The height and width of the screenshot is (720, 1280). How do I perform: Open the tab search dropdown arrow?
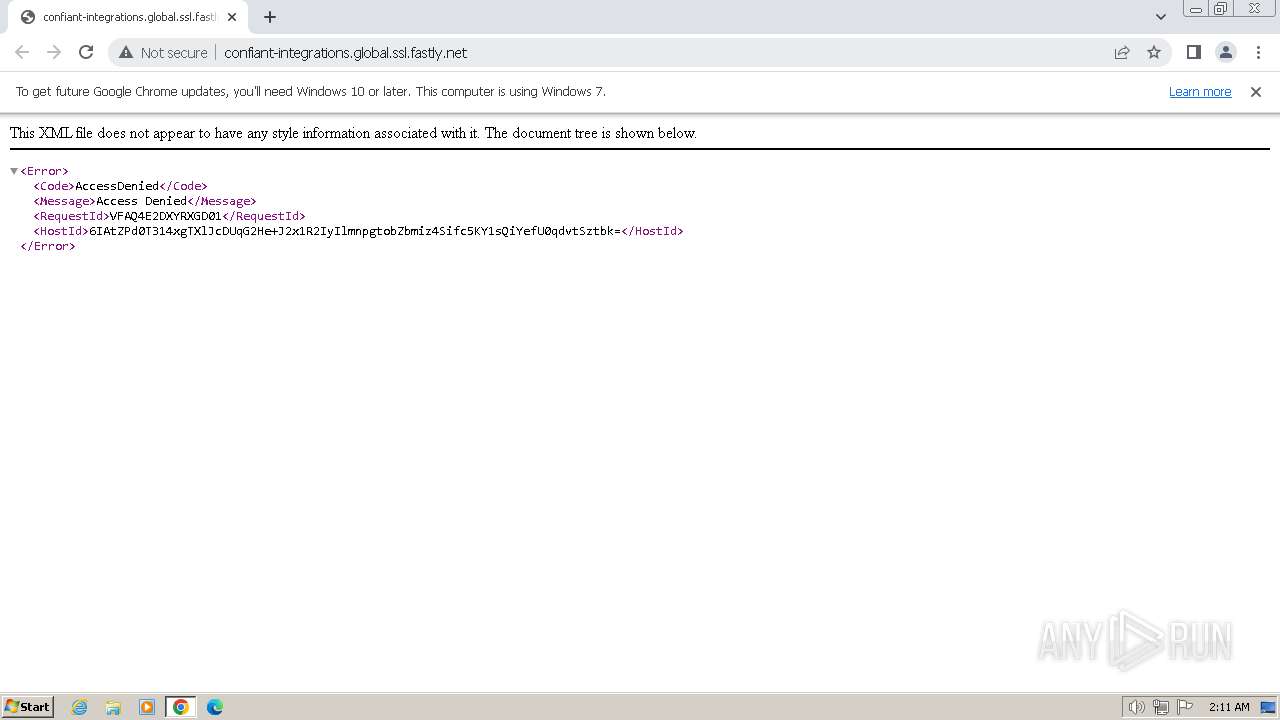tap(1161, 17)
